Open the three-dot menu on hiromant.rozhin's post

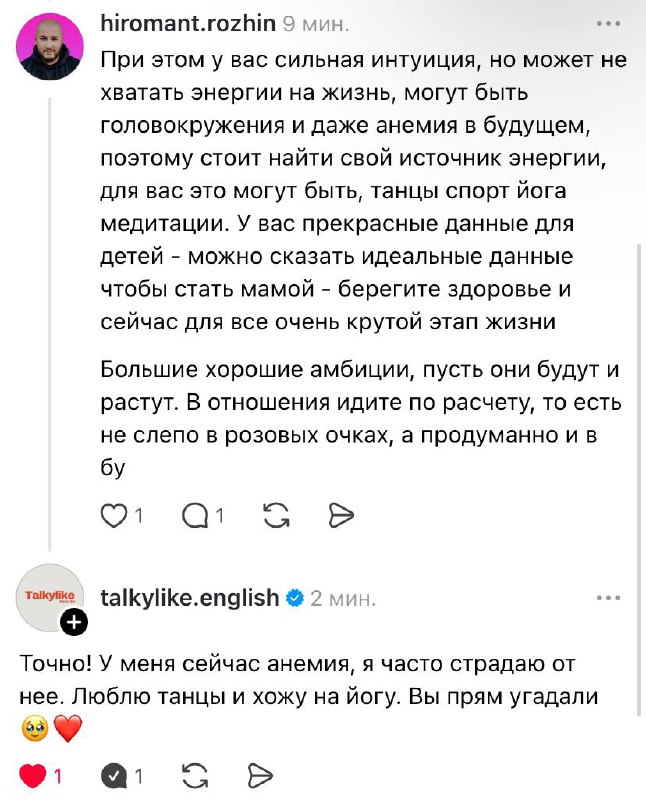pos(607,22)
